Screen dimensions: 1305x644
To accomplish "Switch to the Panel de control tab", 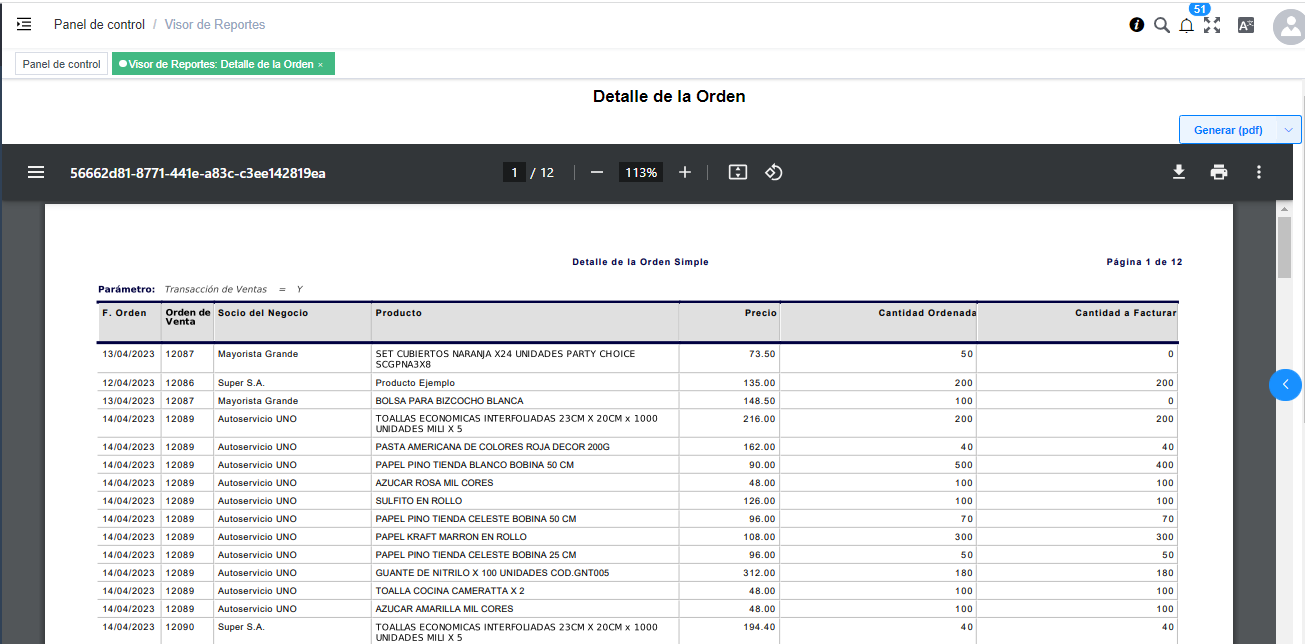I will click(x=62, y=64).
